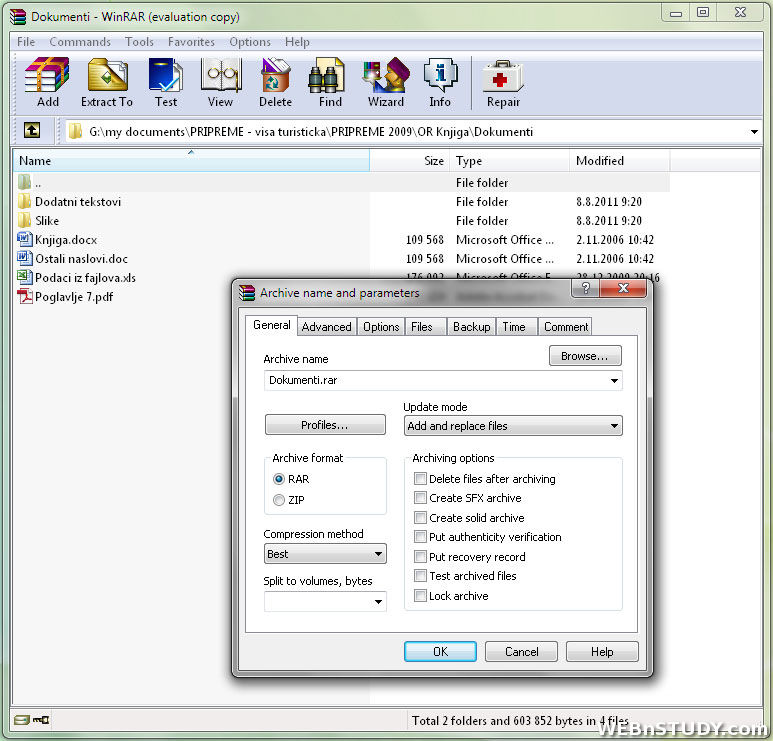
Task: Open the Favorites menu
Action: [191, 42]
